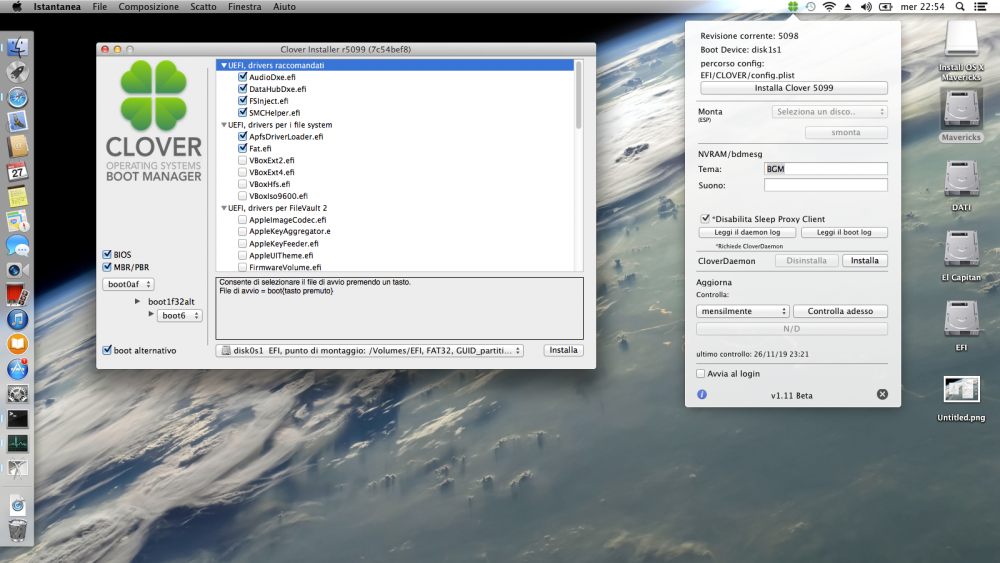Open Calendar icon showing 27
This screenshot has height=563, width=1000.
17,172
